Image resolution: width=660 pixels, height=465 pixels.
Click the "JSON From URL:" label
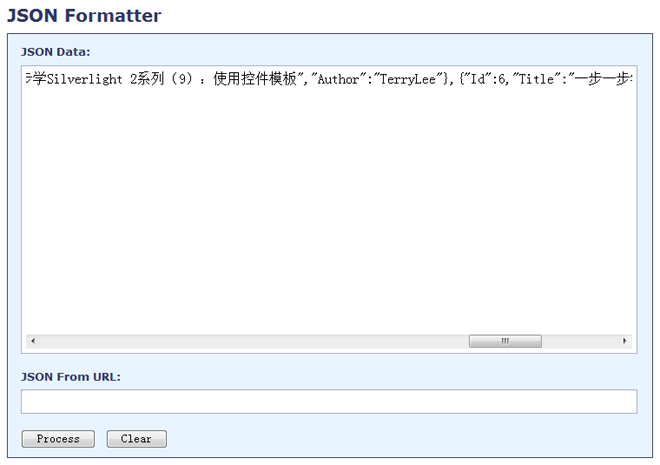point(70,377)
